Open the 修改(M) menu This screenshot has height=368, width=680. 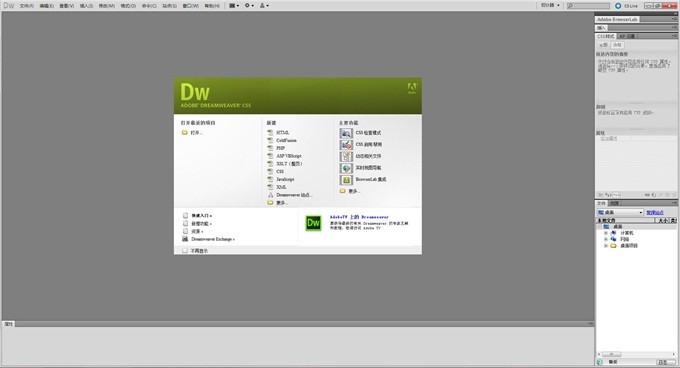(106, 6)
